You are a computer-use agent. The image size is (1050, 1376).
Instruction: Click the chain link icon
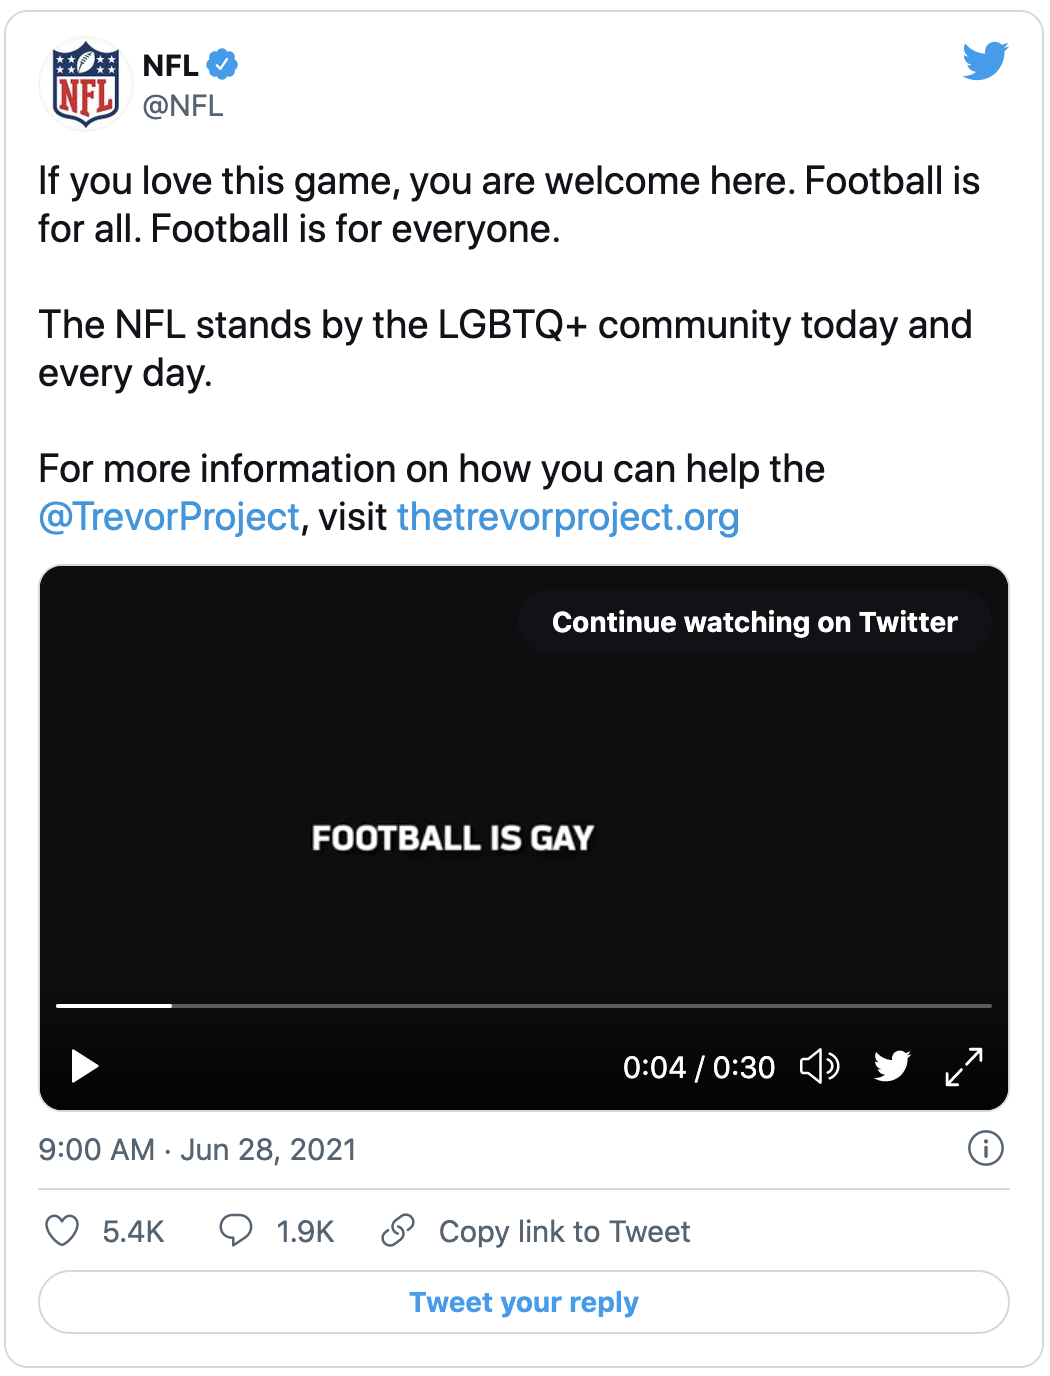coord(398,1230)
